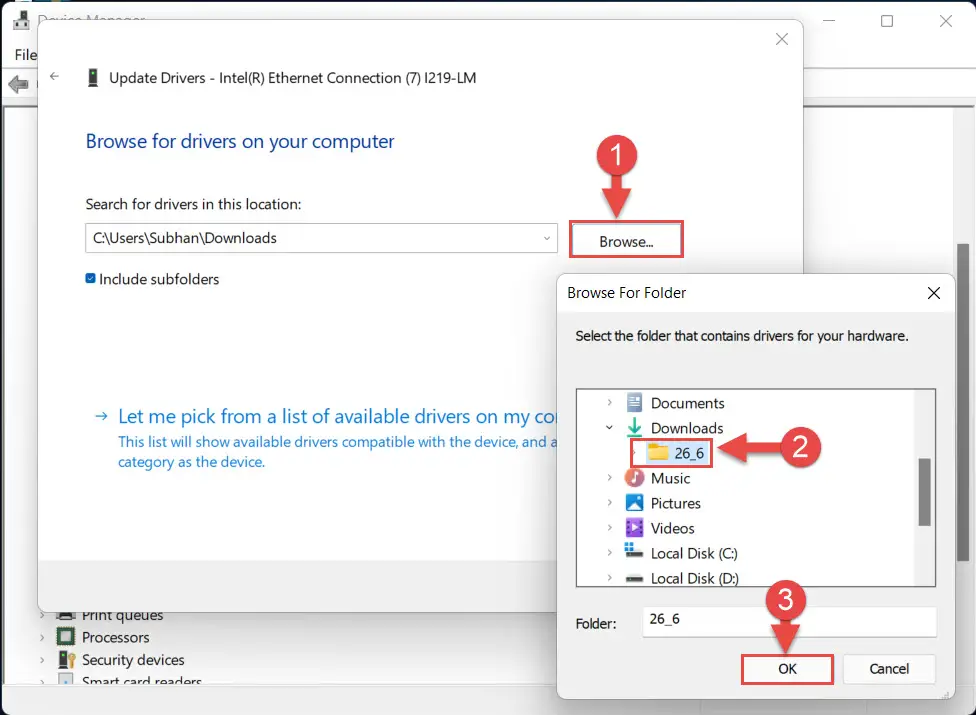Expand the Local Disk (D:) node

click(609, 578)
